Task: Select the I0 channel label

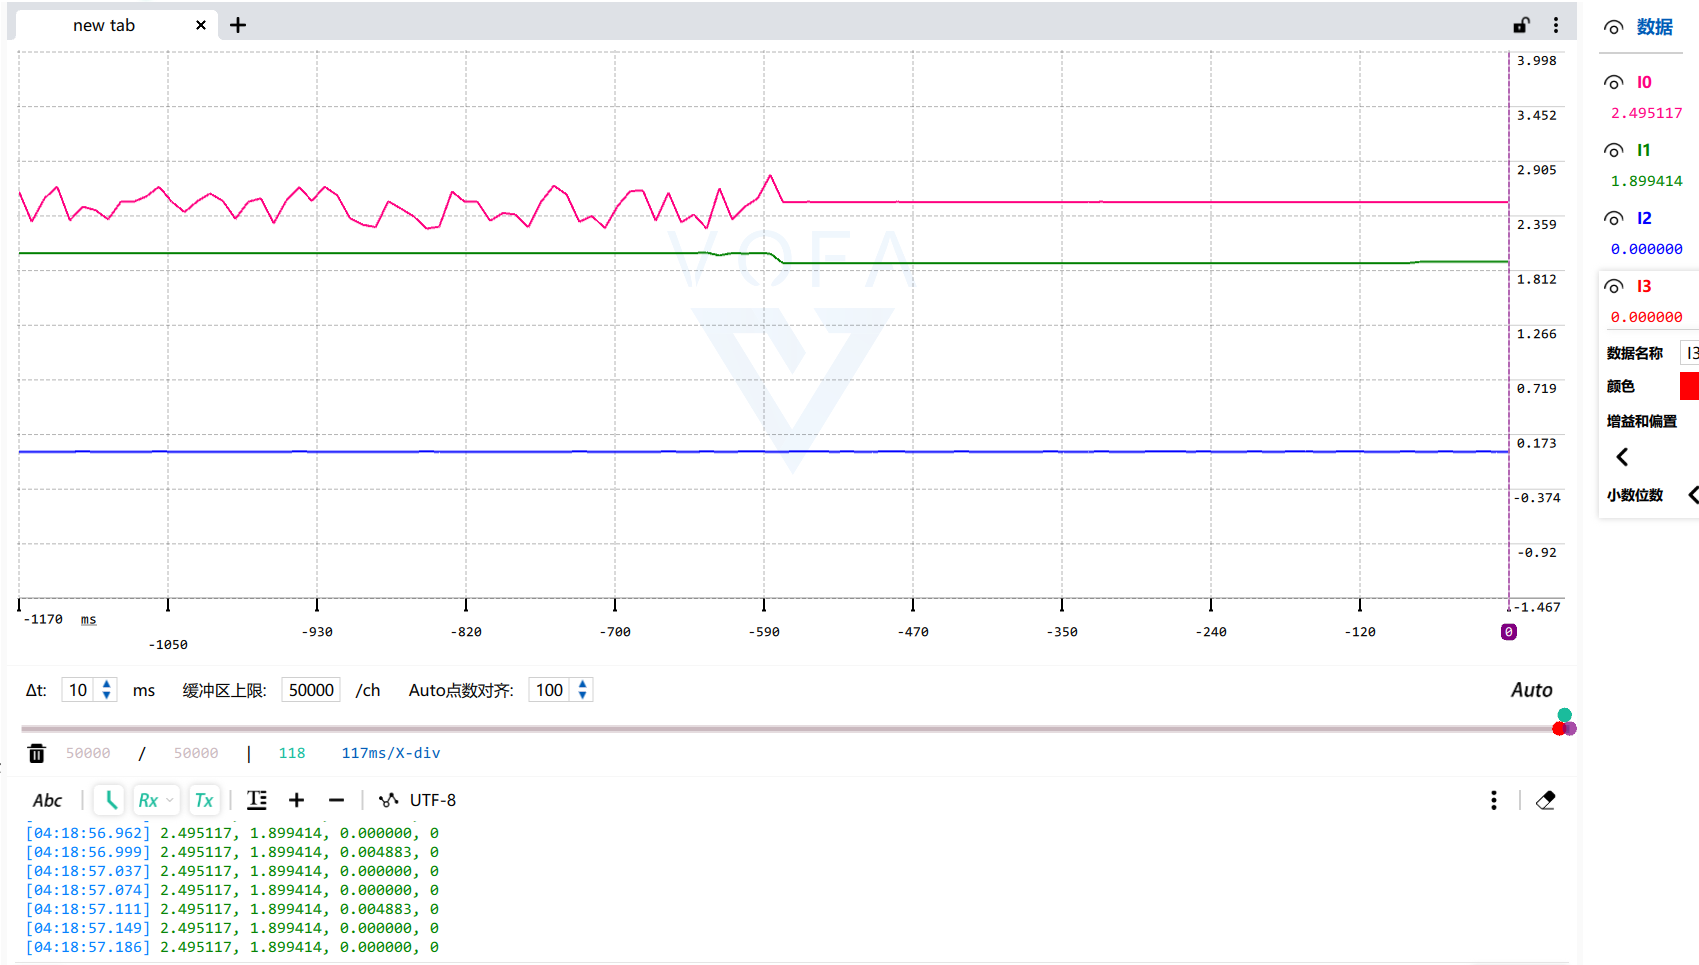Action: (x=1644, y=82)
